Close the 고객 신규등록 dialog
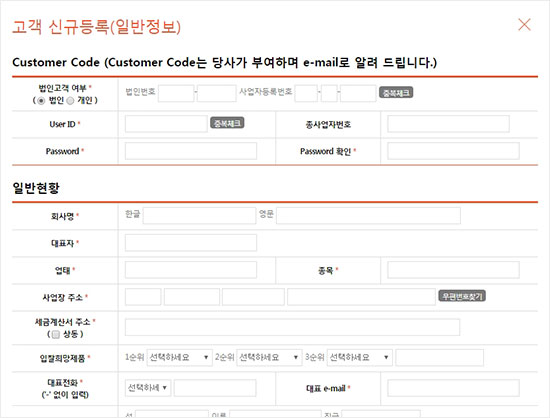Image resolution: width=550 pixels, height=418 pixels. coord(524,25)
